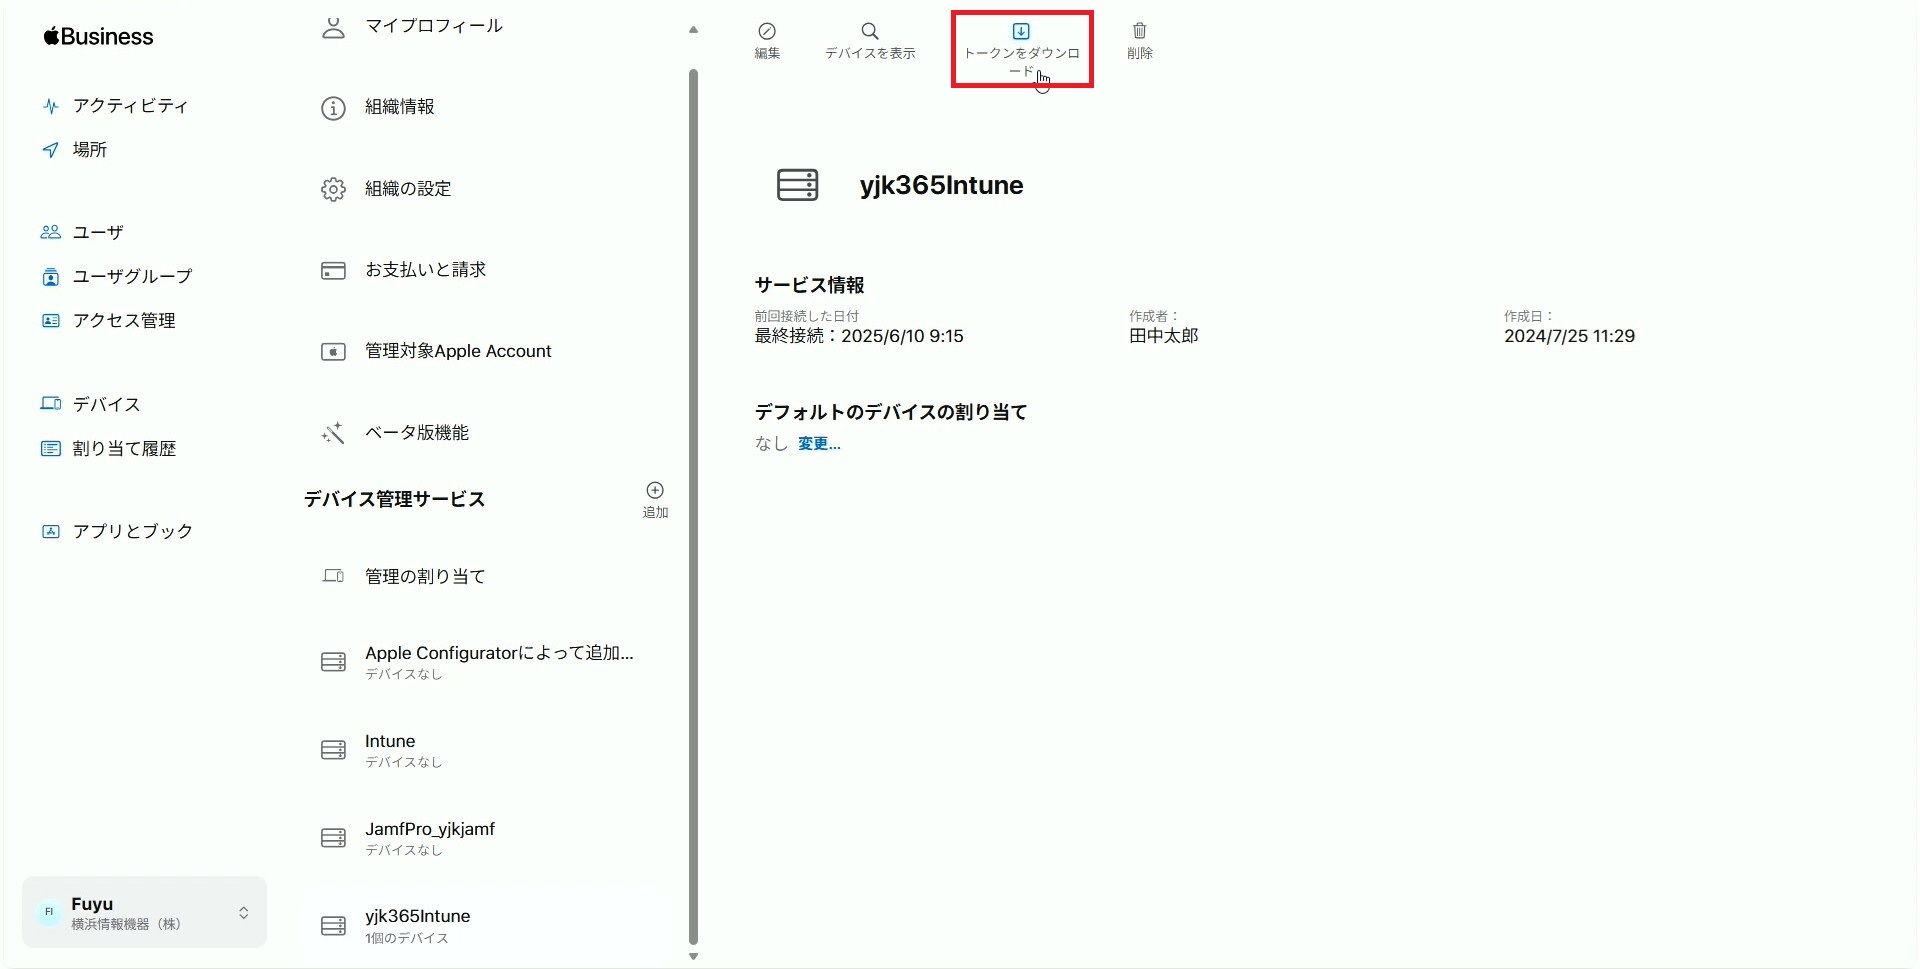Image resolution: width=1920 pixels, height=969 pixels.
Task: Click the お支払いと請求 card icon
Action: tap(333, 271)
